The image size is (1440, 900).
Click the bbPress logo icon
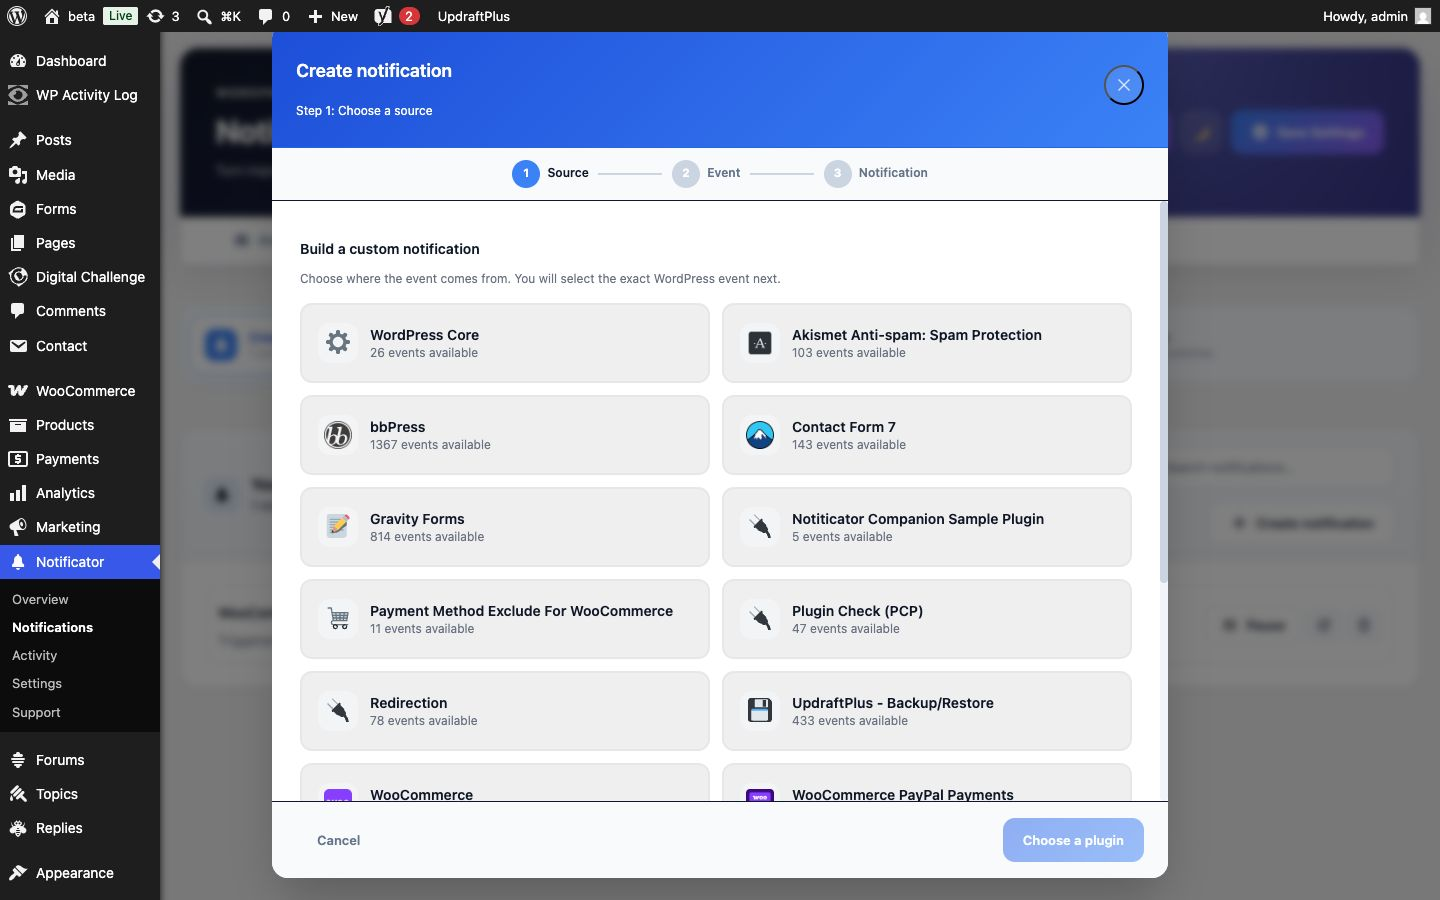(x=338, y=435)
